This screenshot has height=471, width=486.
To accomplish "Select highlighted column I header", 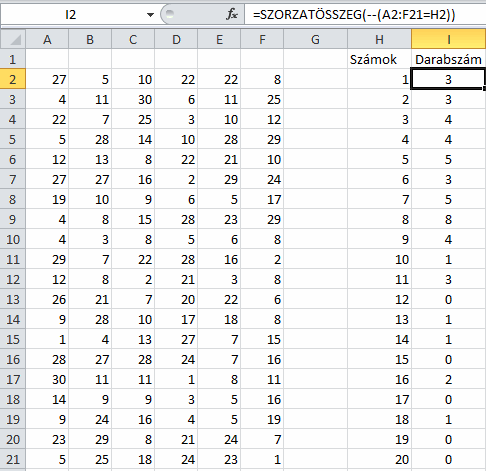I will [448, 39].
